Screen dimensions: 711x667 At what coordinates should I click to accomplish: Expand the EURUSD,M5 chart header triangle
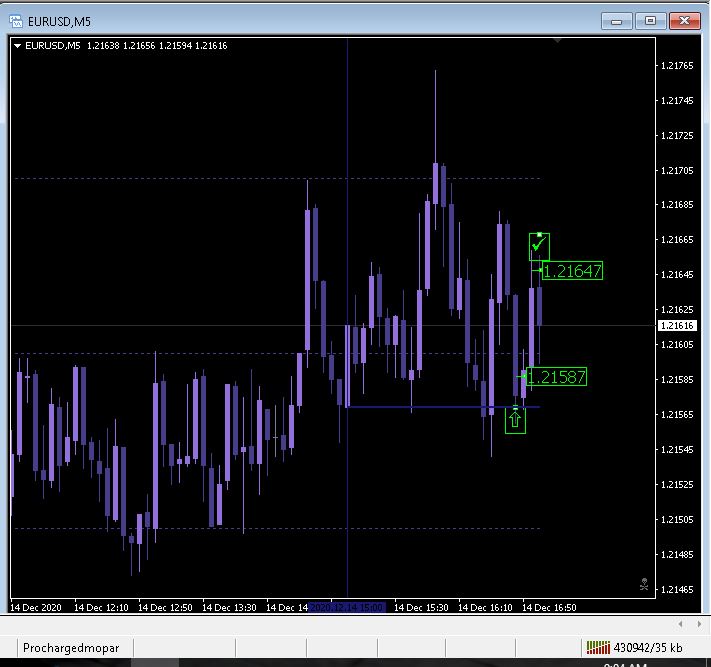tap(18, 46)
